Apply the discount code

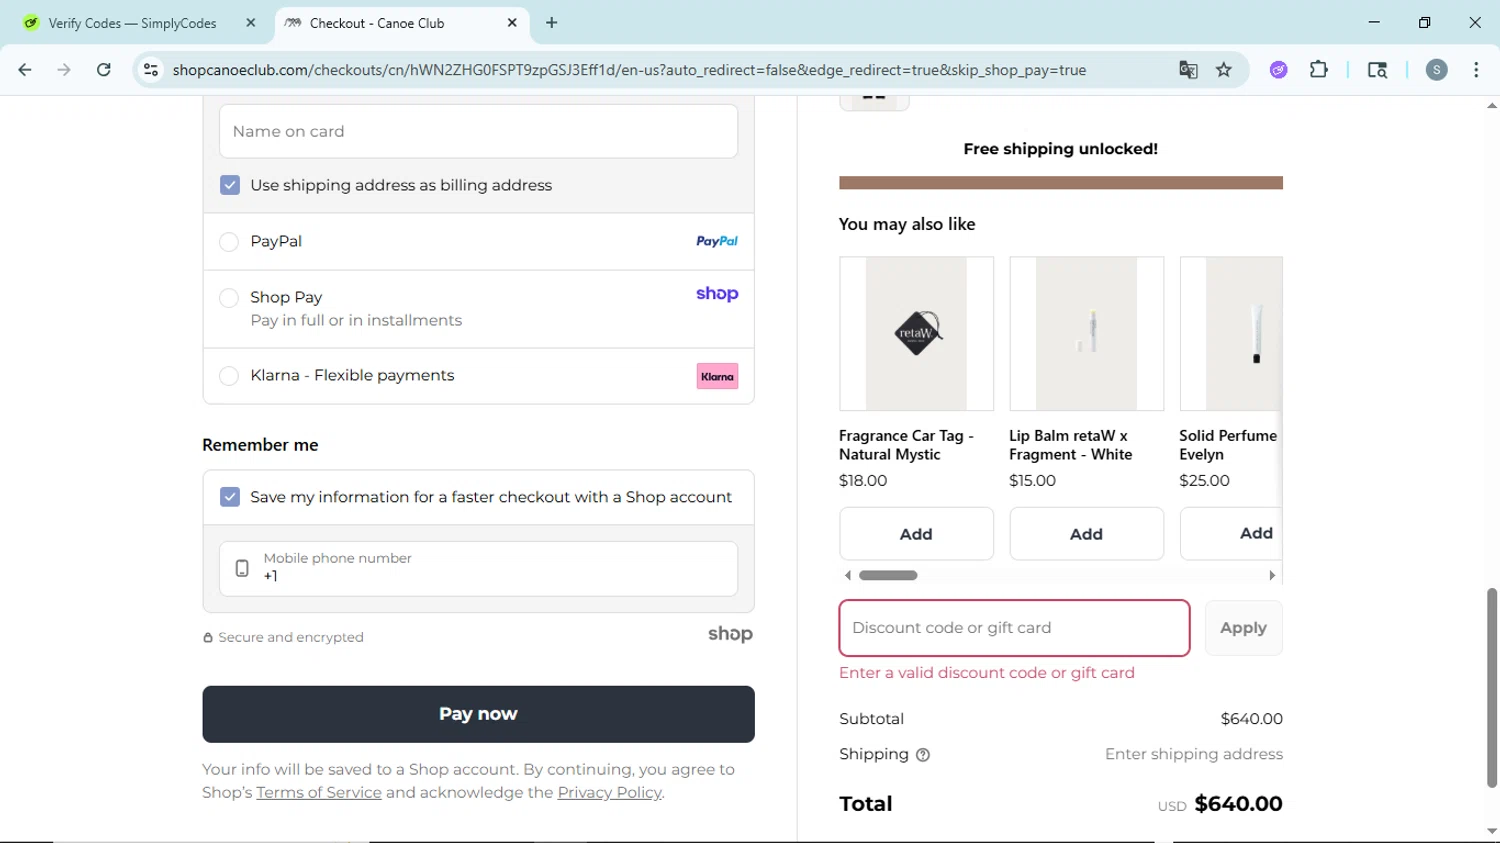pyautogui.click(x=1243, y=628)
